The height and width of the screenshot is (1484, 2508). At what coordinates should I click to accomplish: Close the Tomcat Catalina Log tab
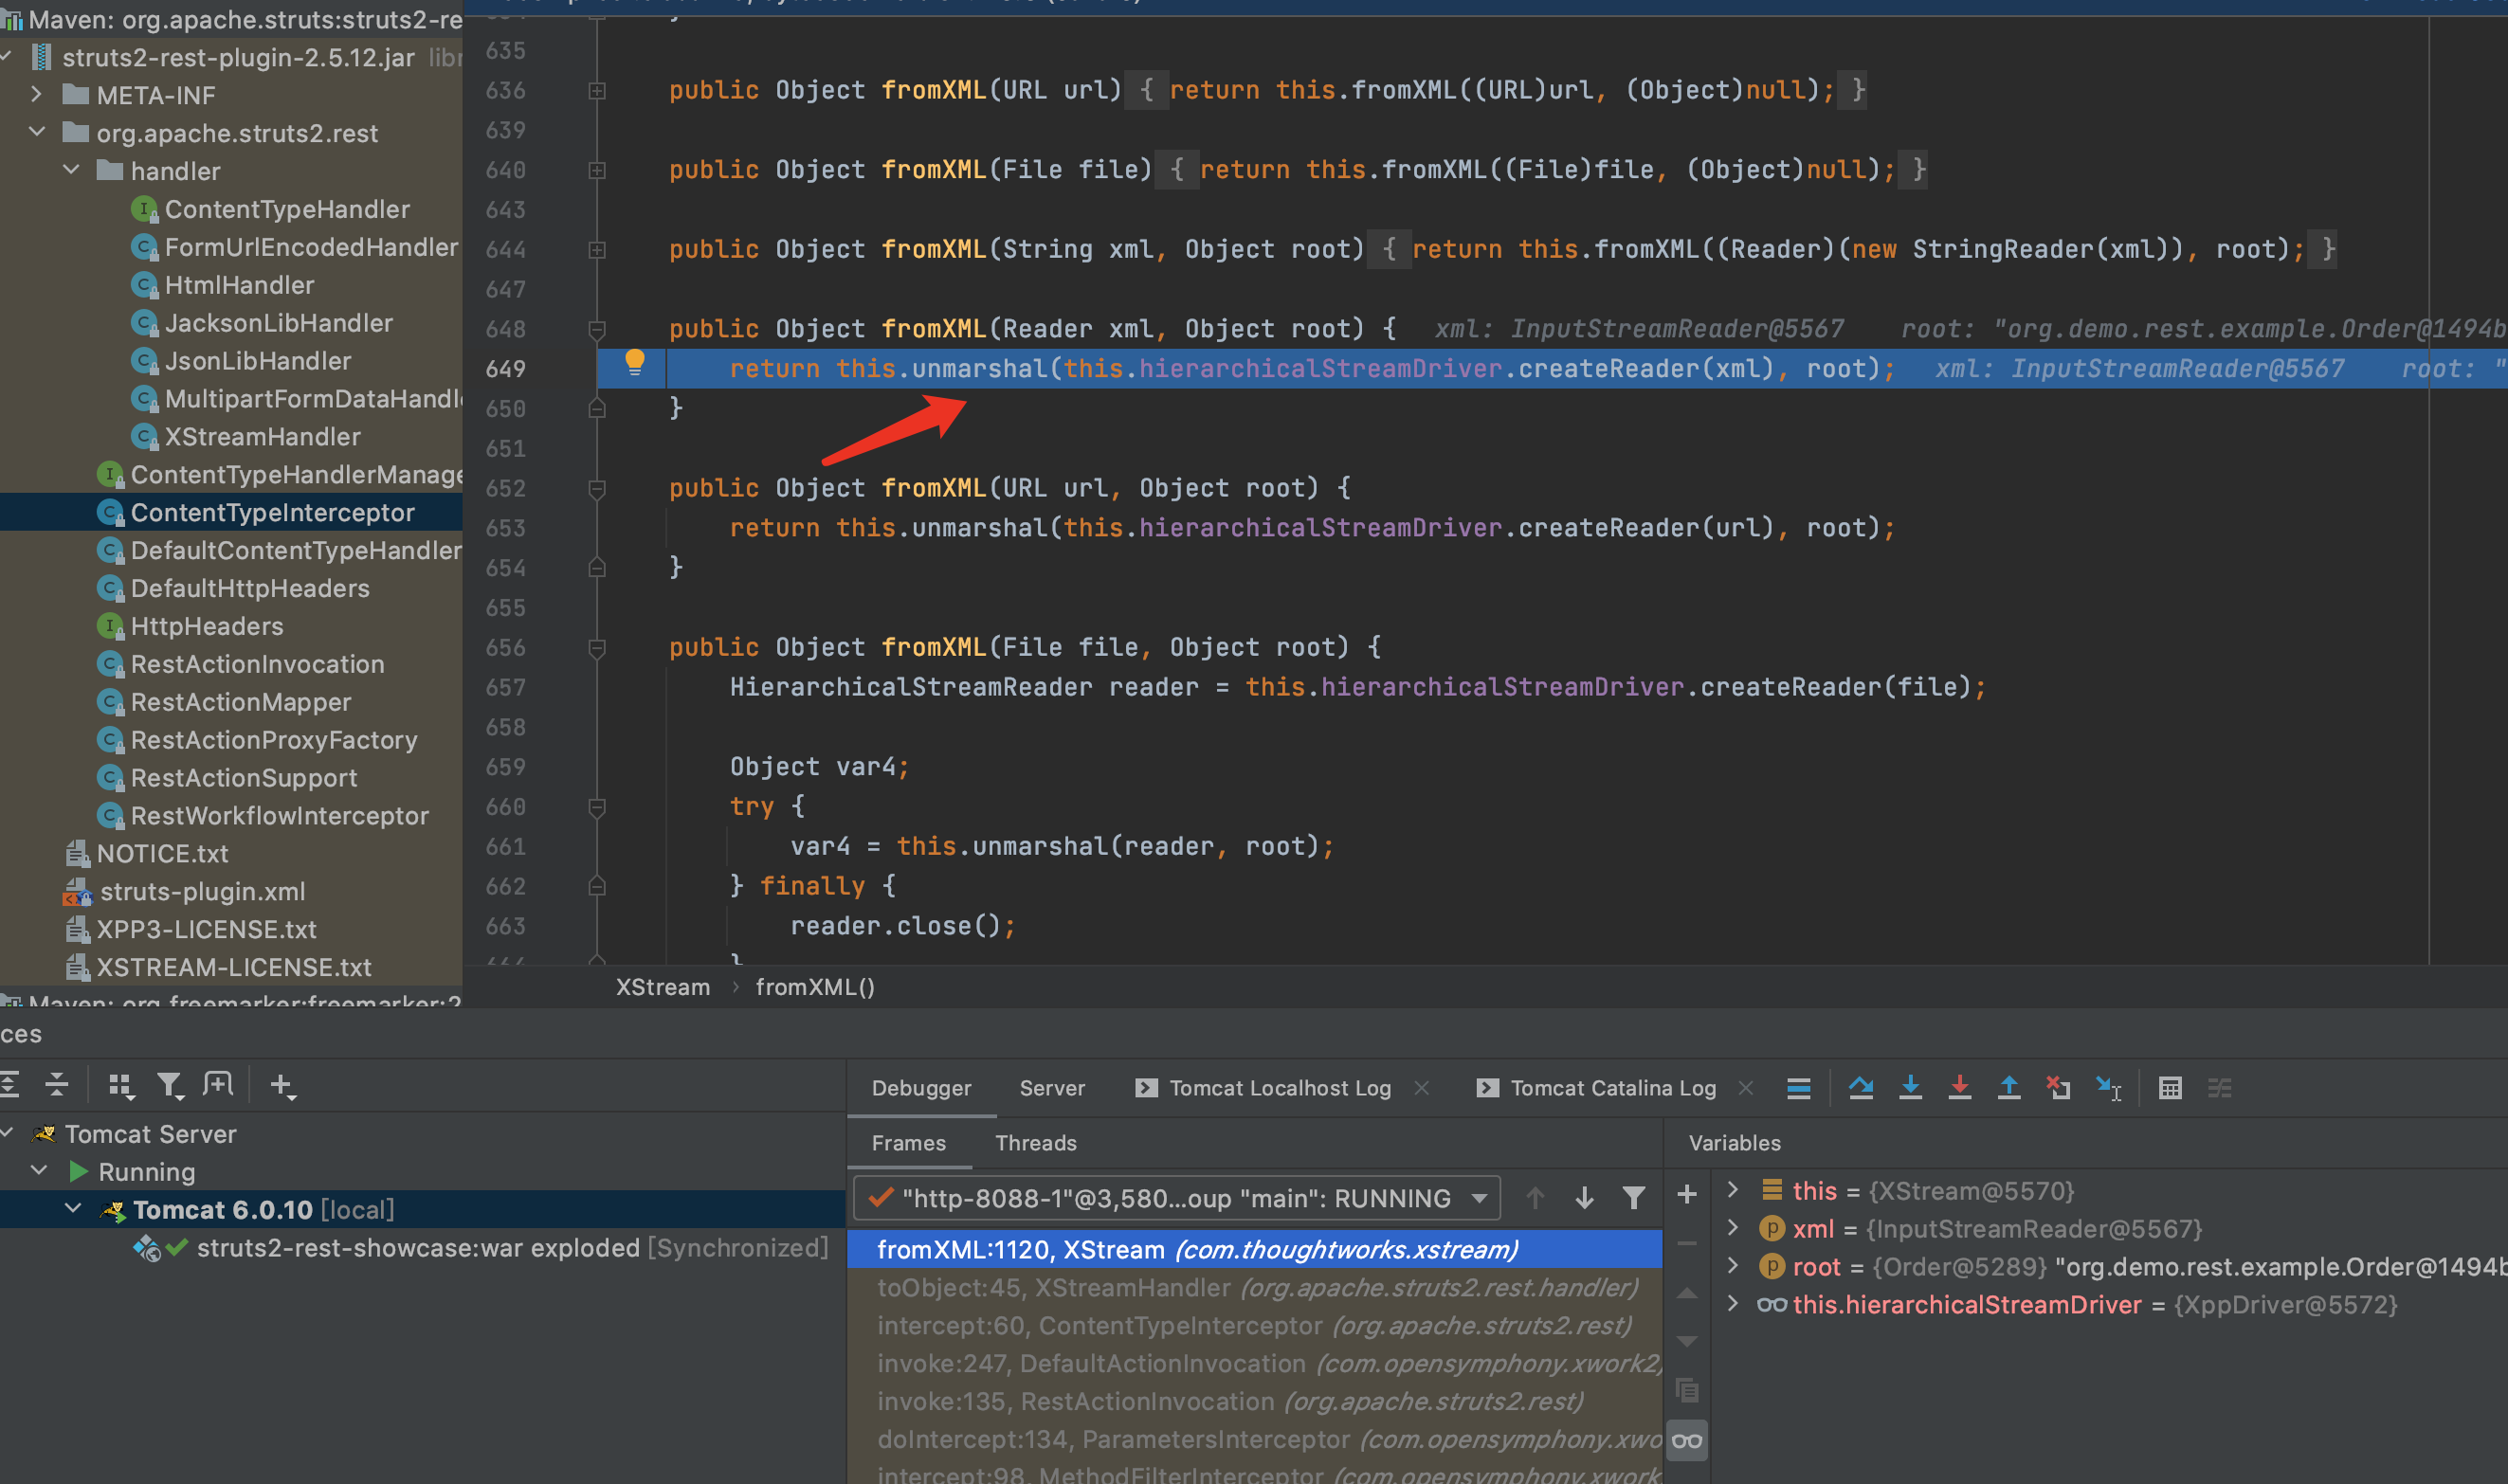1746,1088
